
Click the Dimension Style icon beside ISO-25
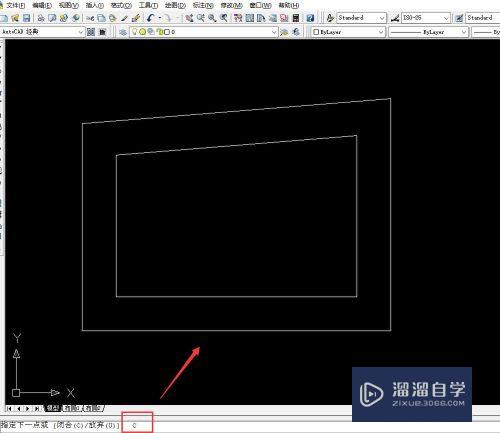click(395, 18)
